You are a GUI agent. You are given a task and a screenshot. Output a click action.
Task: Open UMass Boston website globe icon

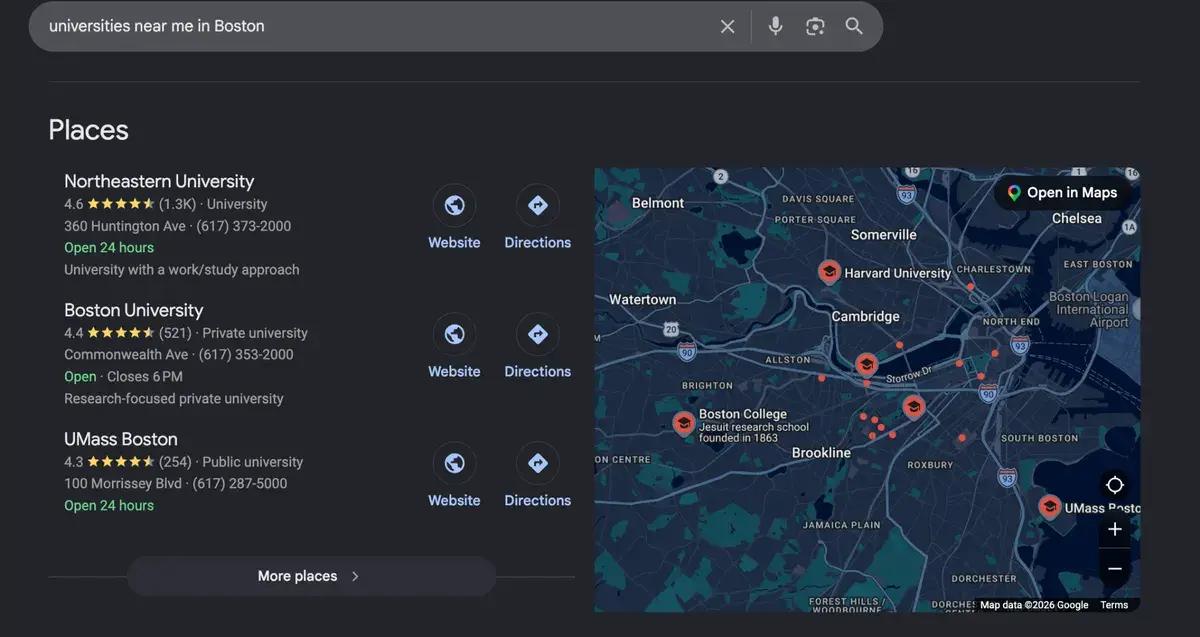(x=454, y=463)
